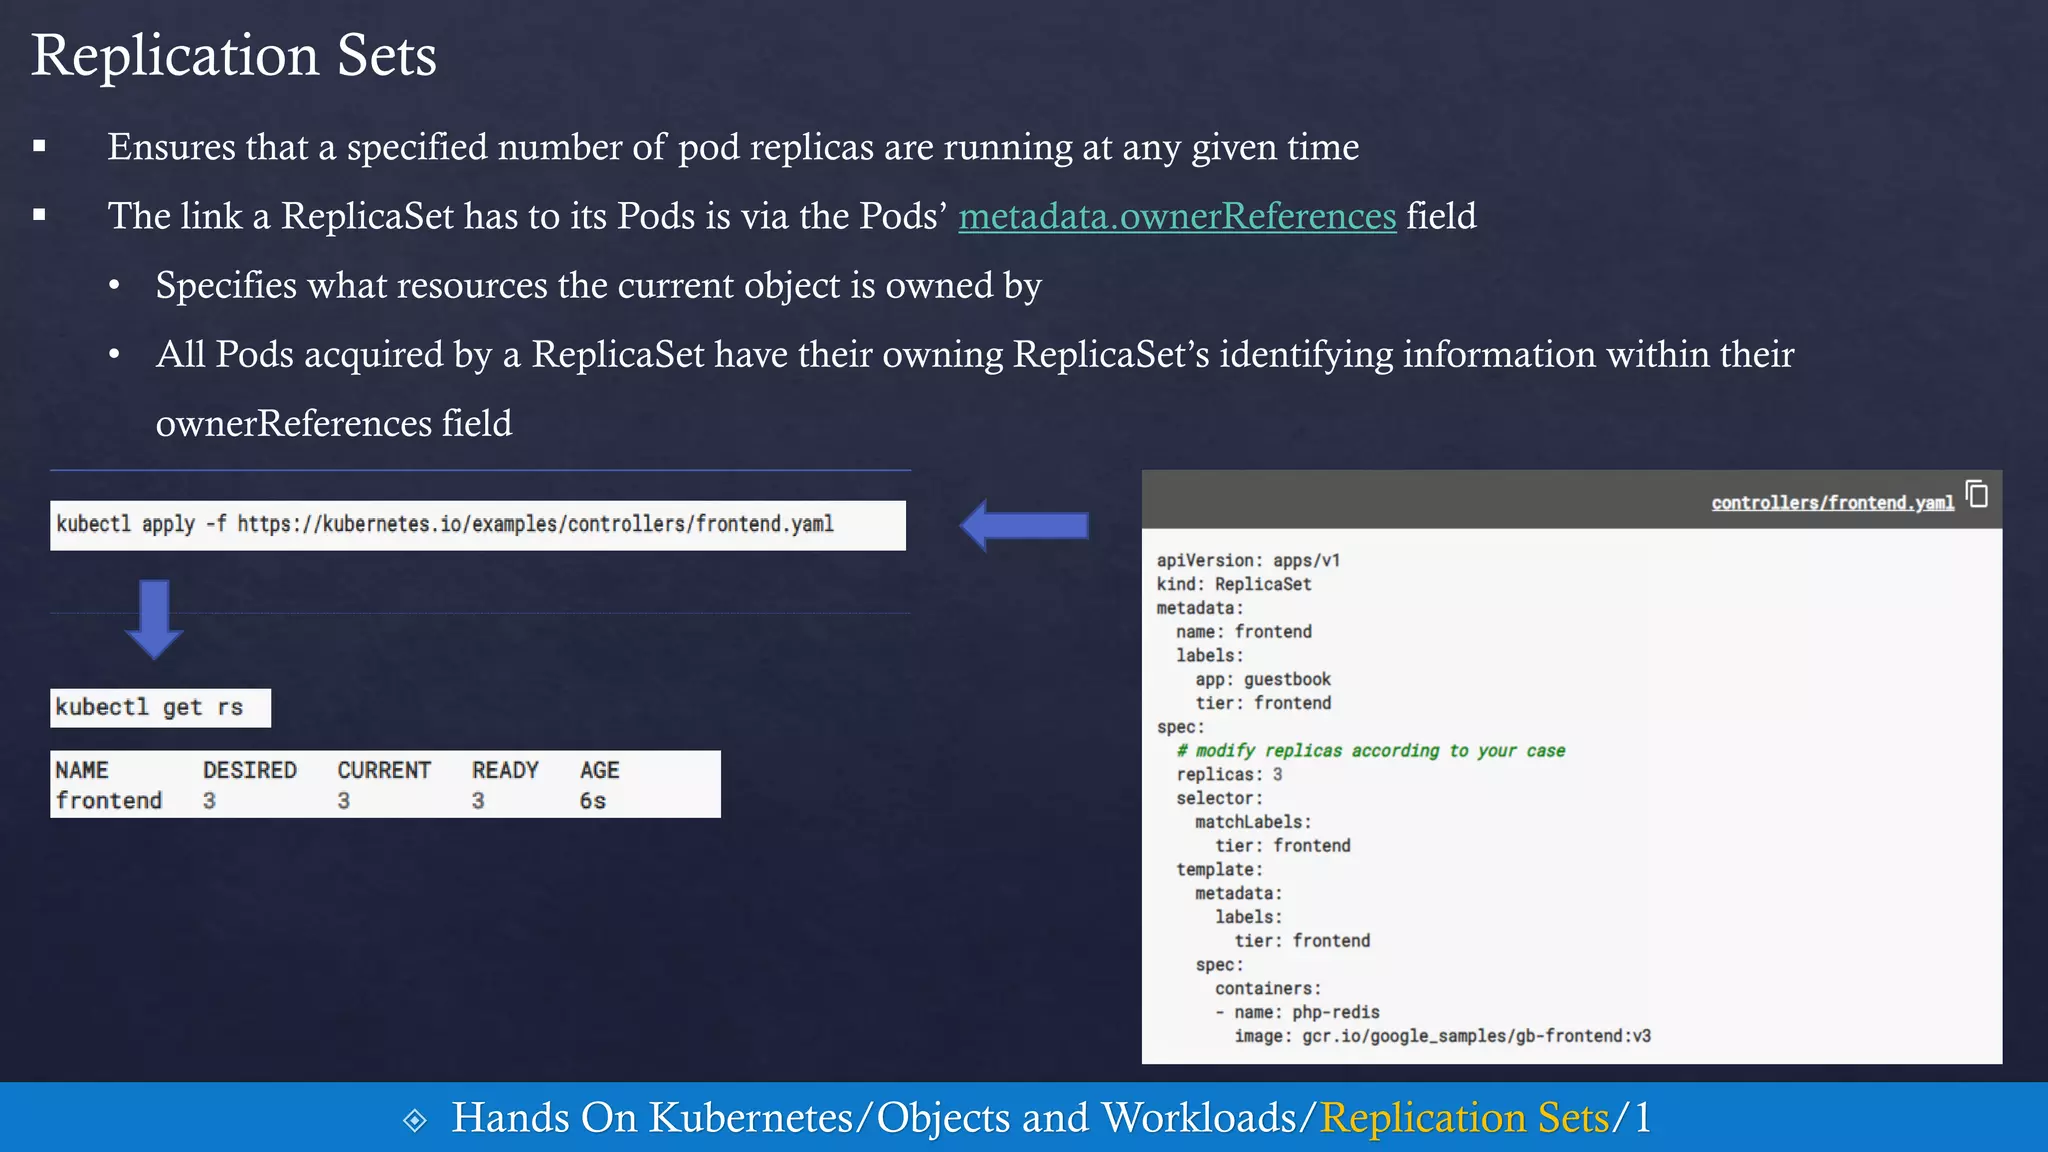Click the '6s' age value
The image size is (2048, 1152).
pos(593,800)
